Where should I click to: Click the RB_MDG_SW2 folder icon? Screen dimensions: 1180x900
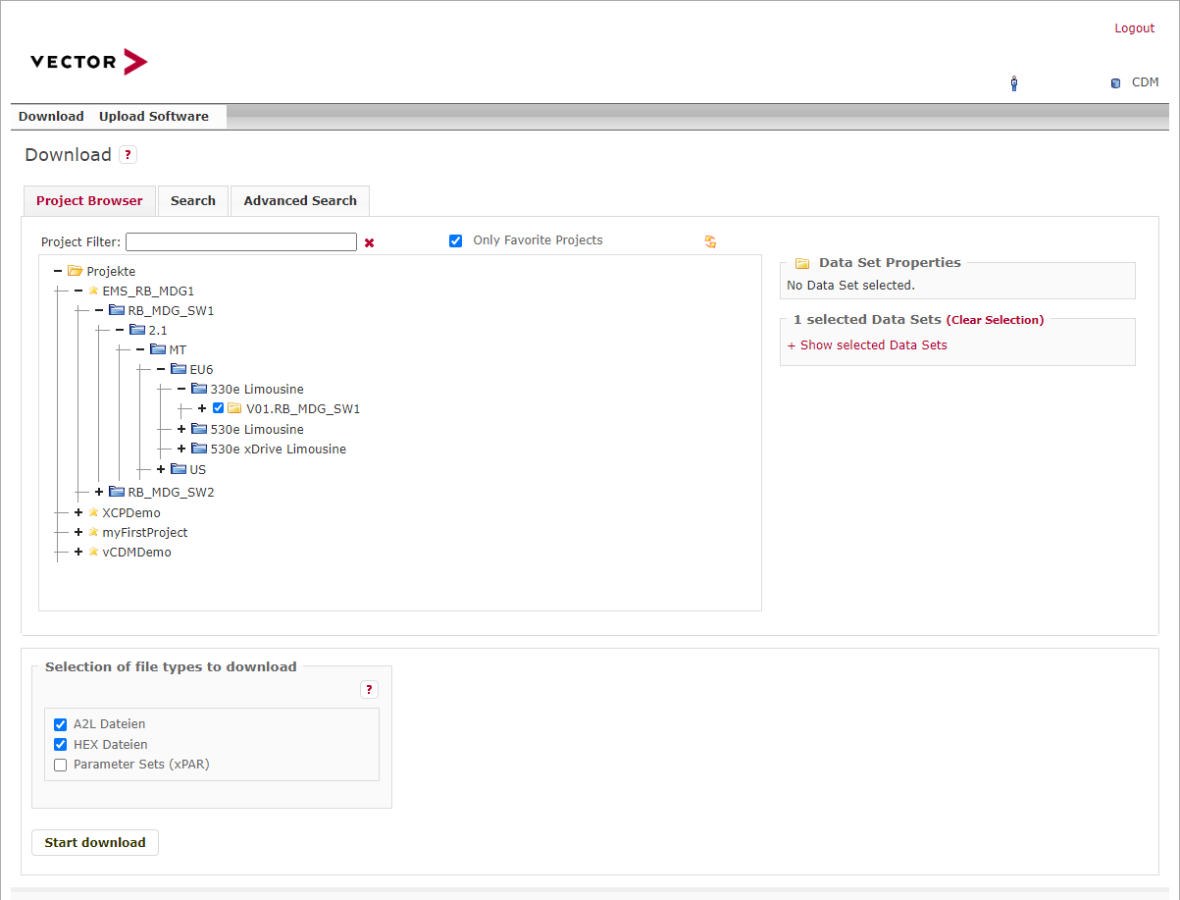coord(117,491)
